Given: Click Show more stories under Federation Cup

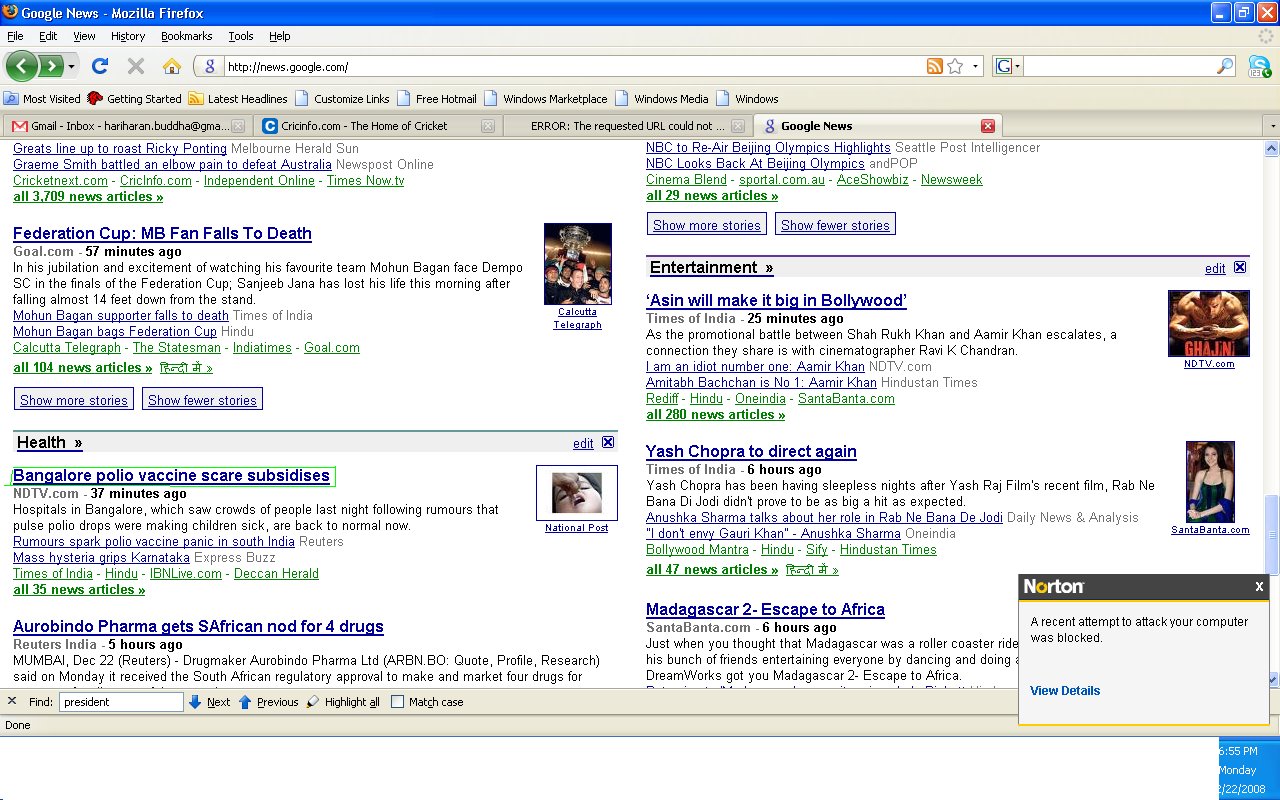Looking at the screenshot, I should click(74, 400).
